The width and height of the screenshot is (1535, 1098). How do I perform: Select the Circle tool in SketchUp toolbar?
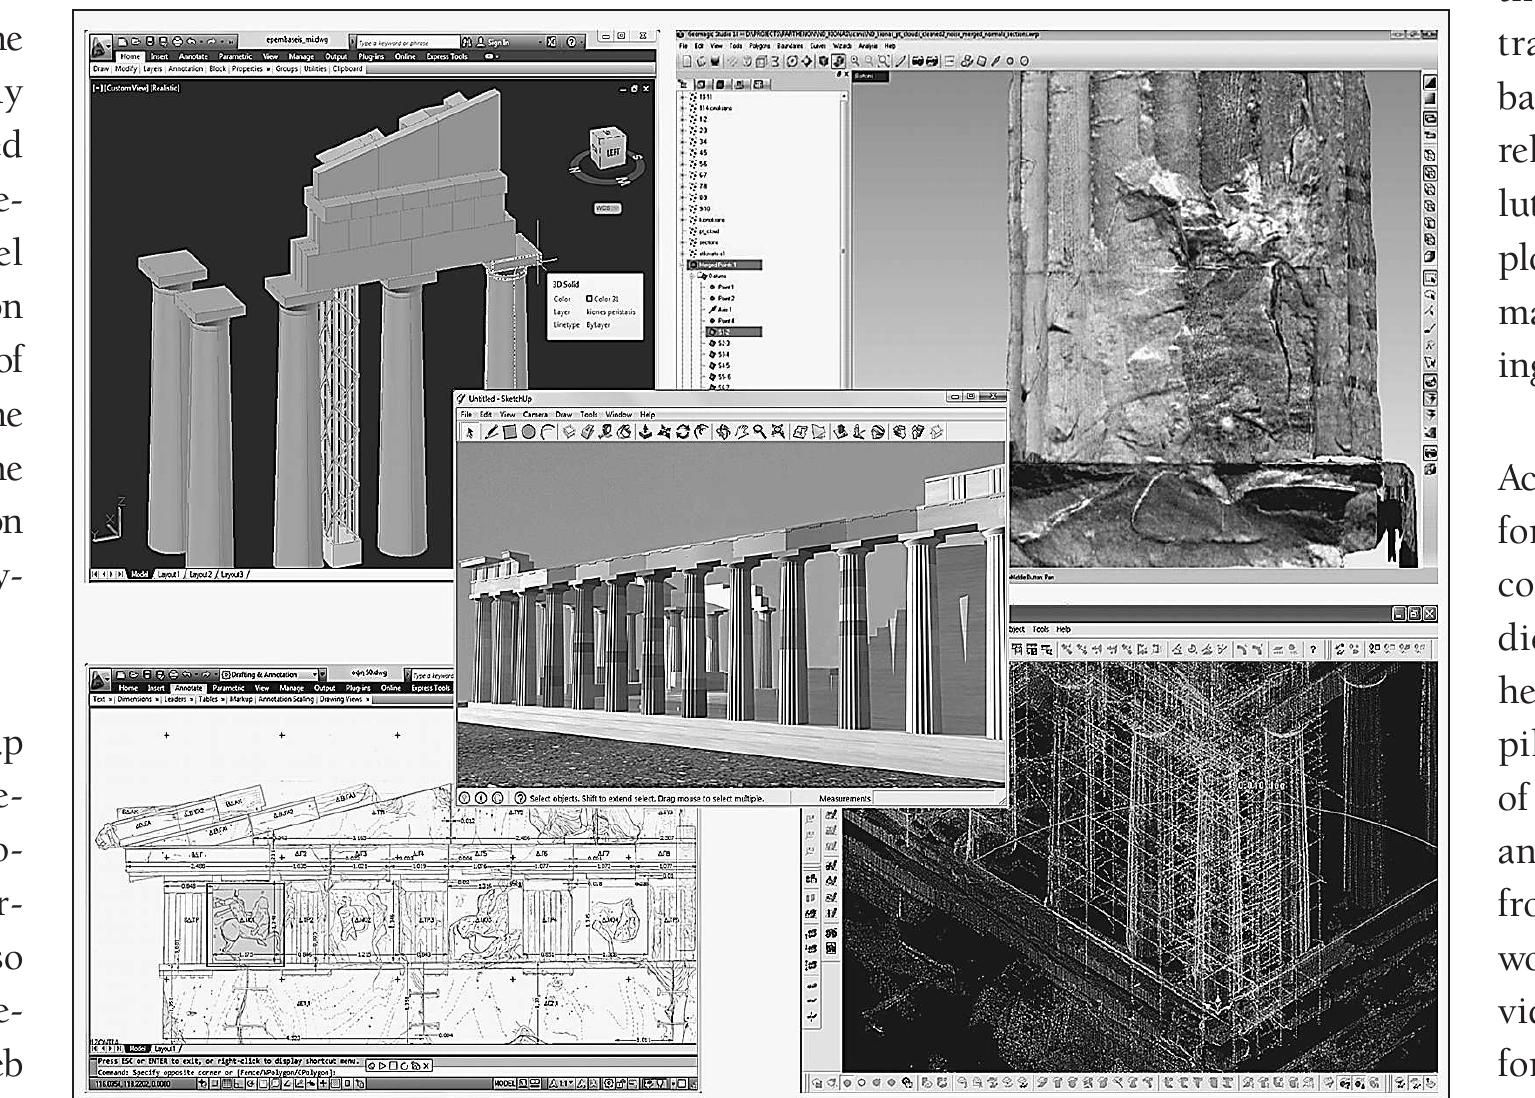[527, 432]
